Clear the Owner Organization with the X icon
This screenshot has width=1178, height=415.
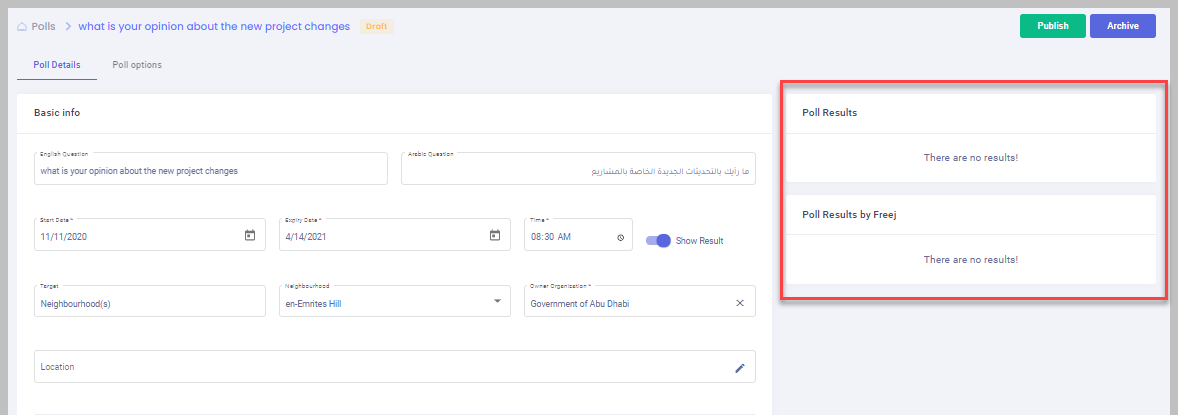[740, 303]
